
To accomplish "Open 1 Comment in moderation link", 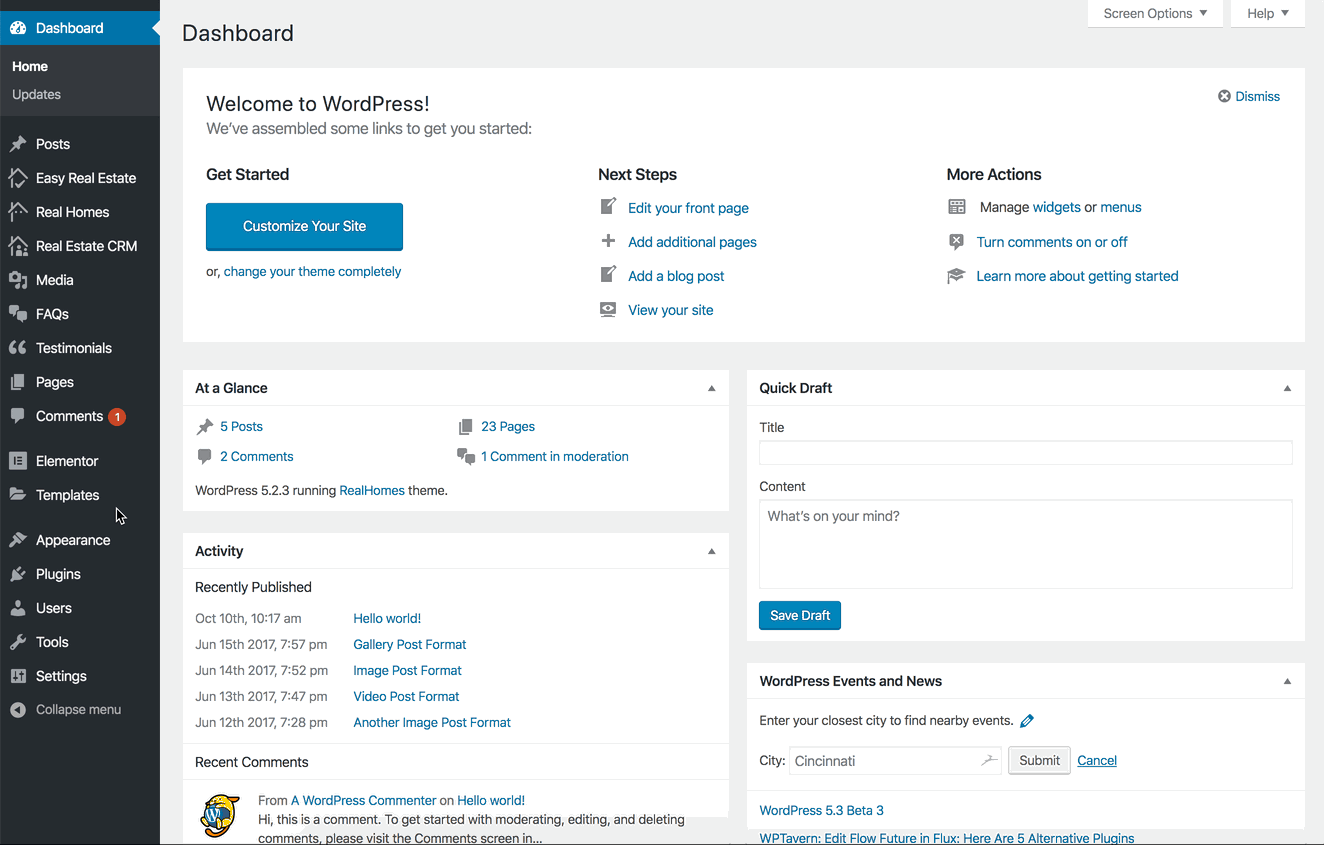I will click(555, 456).
